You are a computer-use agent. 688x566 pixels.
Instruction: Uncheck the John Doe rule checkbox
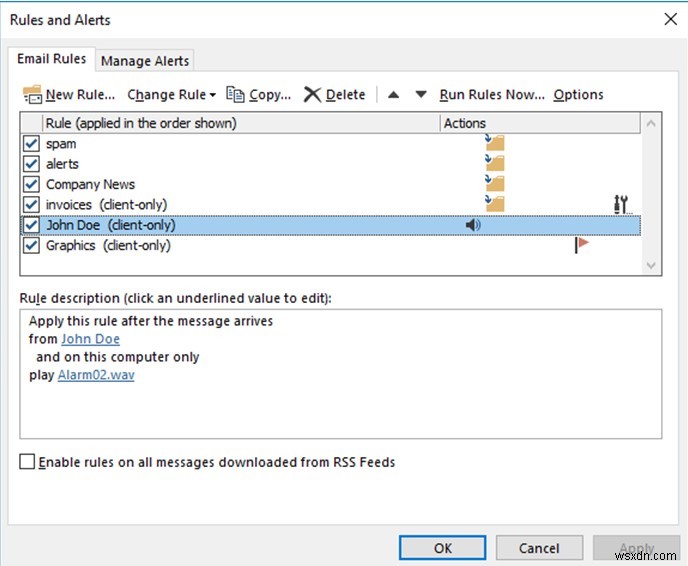pos(31,225)
